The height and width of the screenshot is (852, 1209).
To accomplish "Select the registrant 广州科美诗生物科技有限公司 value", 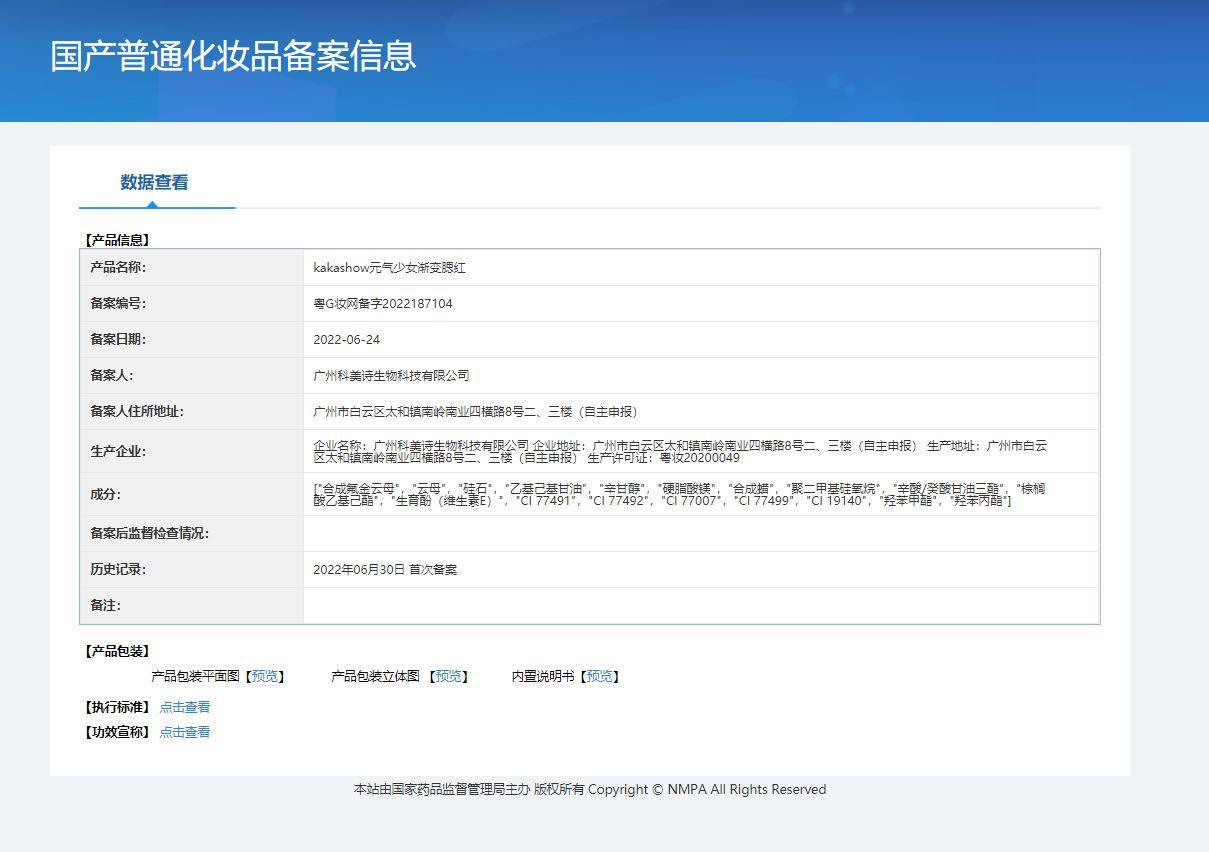I will click(391, 376).
